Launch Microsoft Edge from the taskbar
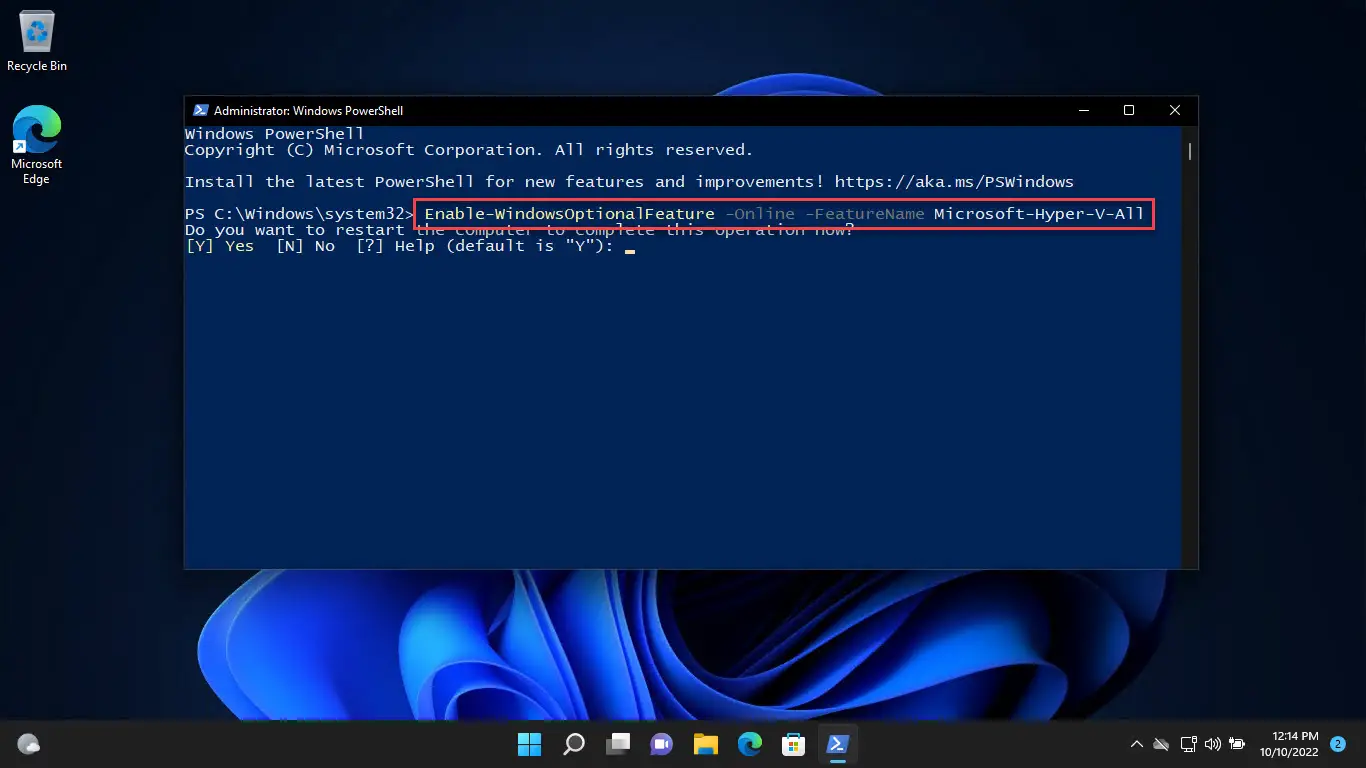The width and height of the screenshot is (1366, 768). tap(750, 744)
